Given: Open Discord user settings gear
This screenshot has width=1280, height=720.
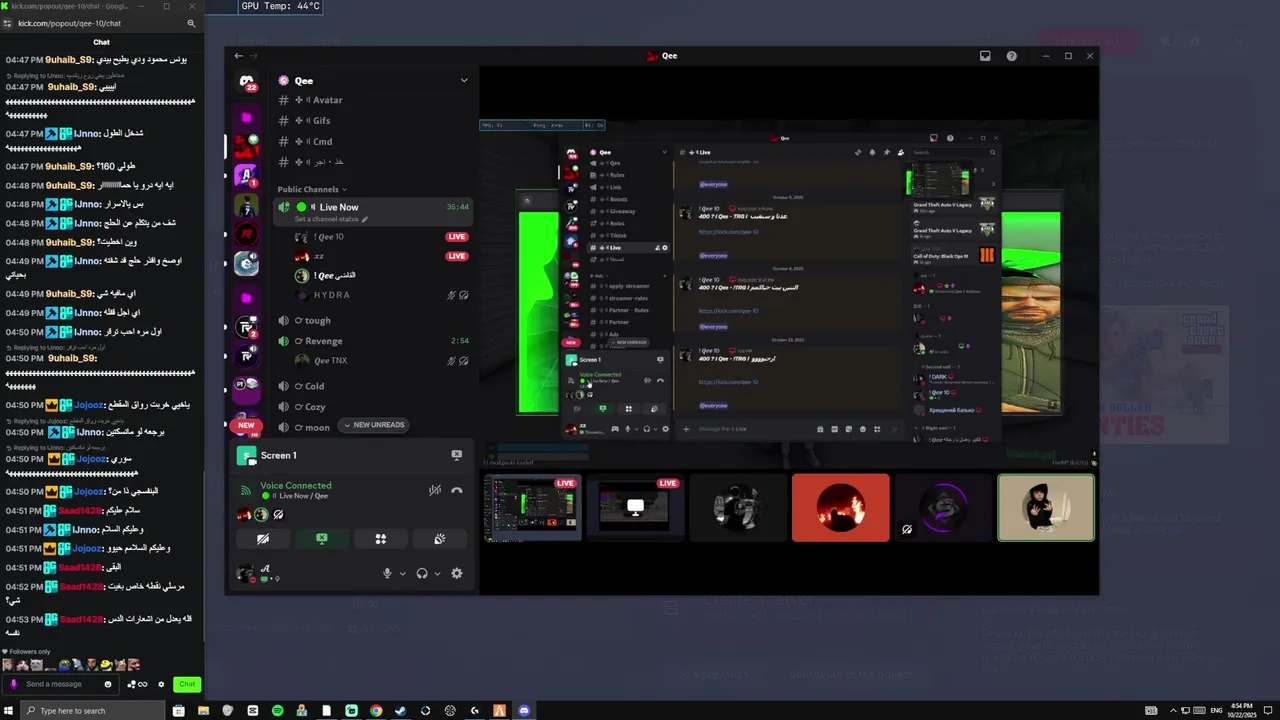Looking at the screenshot, I should tap(457, 573).
